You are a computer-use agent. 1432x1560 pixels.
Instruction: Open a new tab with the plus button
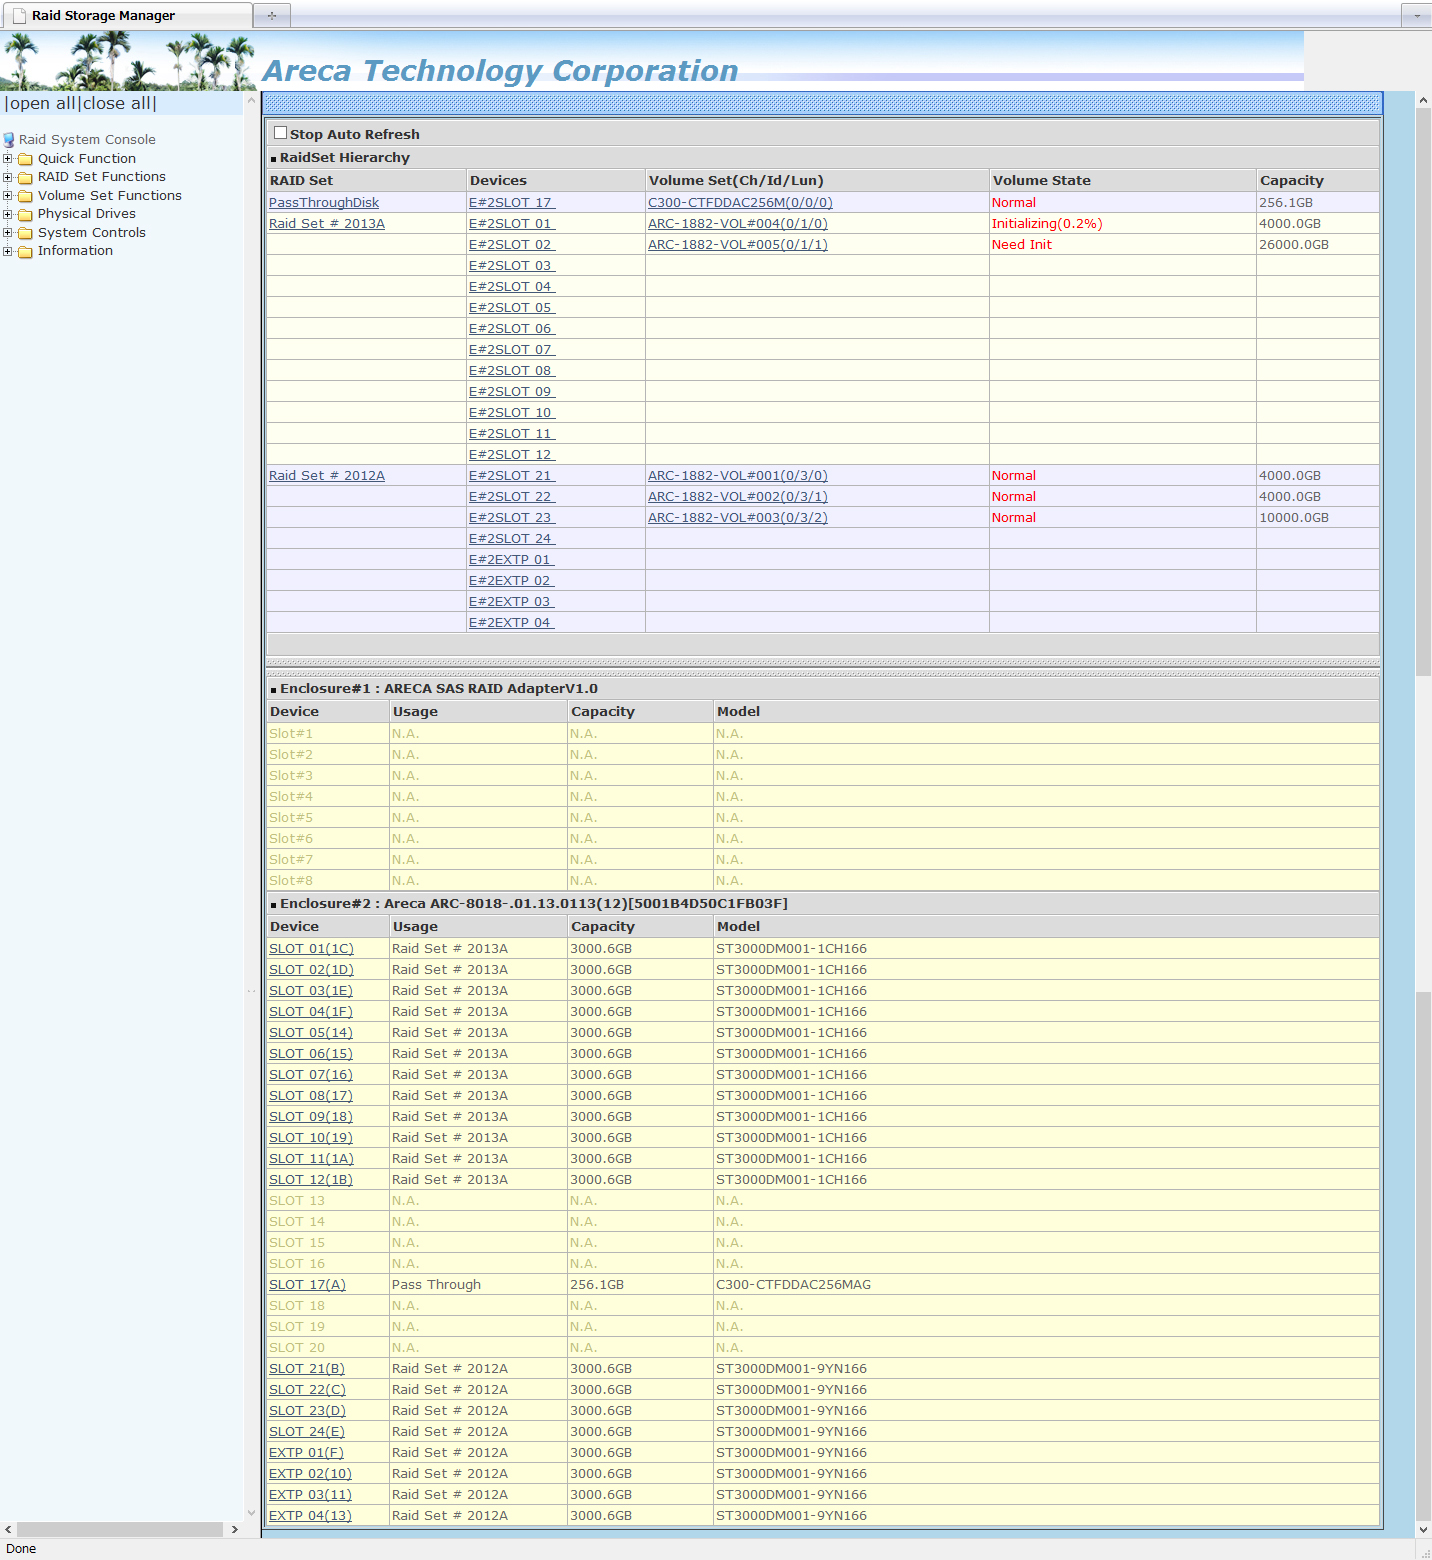(x=271, y=15)
